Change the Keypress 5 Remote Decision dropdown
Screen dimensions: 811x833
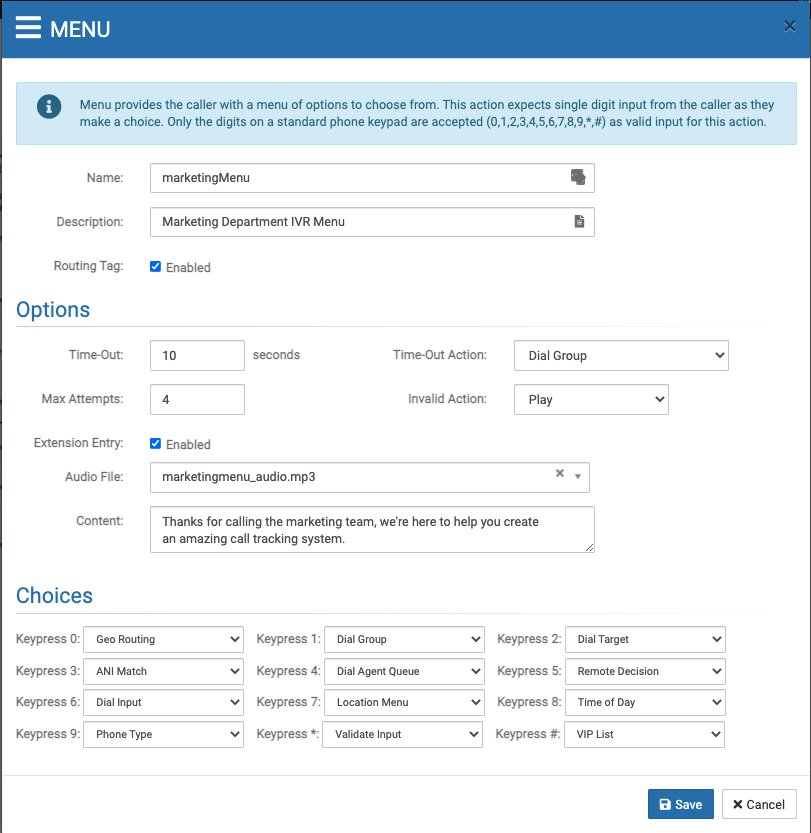(645, 671)
